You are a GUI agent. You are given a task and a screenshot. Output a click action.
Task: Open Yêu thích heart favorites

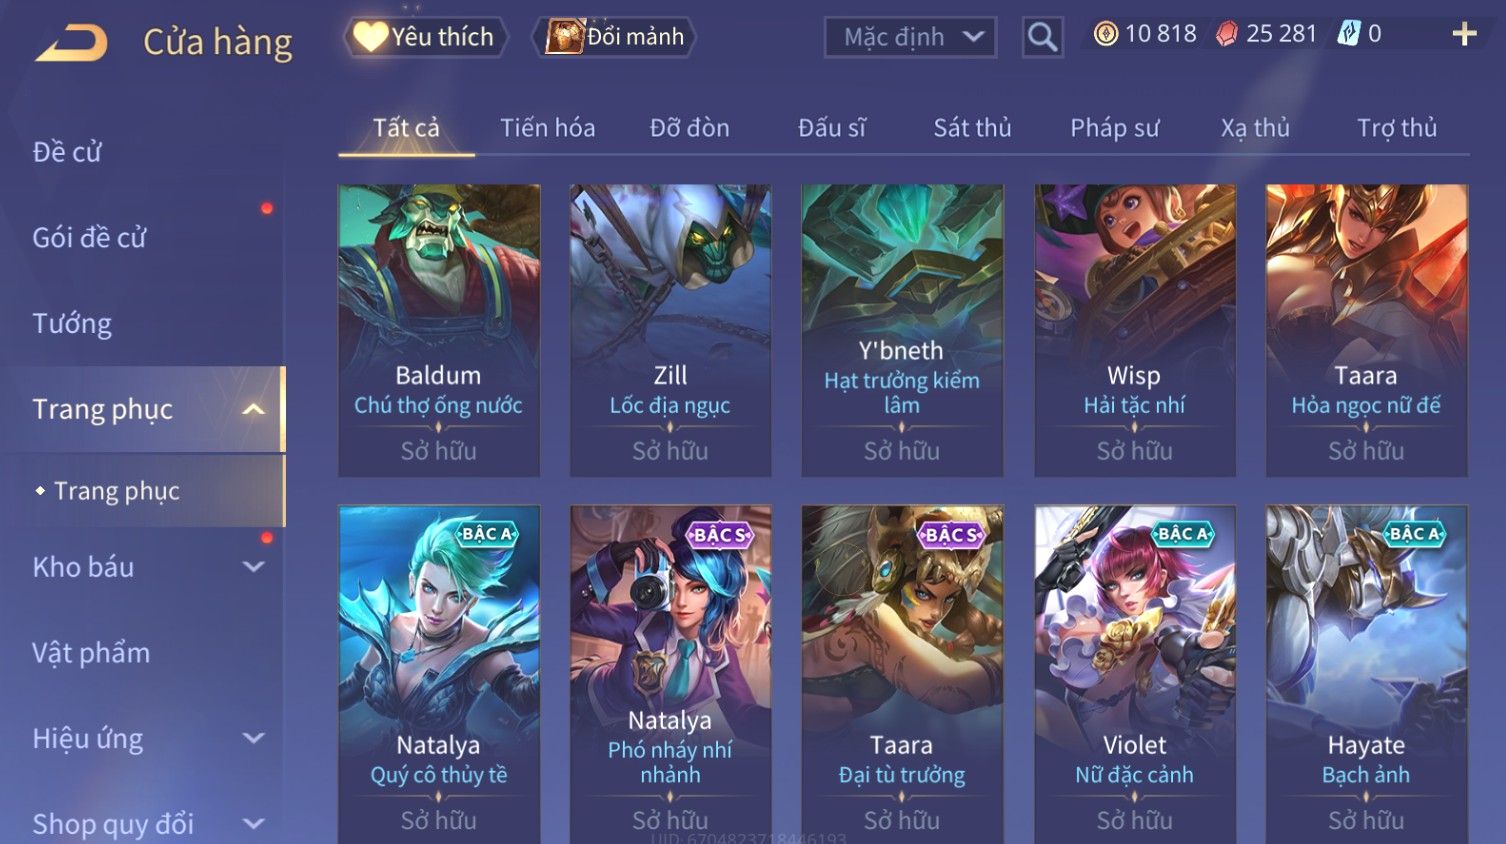pyautogui.click(x=426, y=37)
